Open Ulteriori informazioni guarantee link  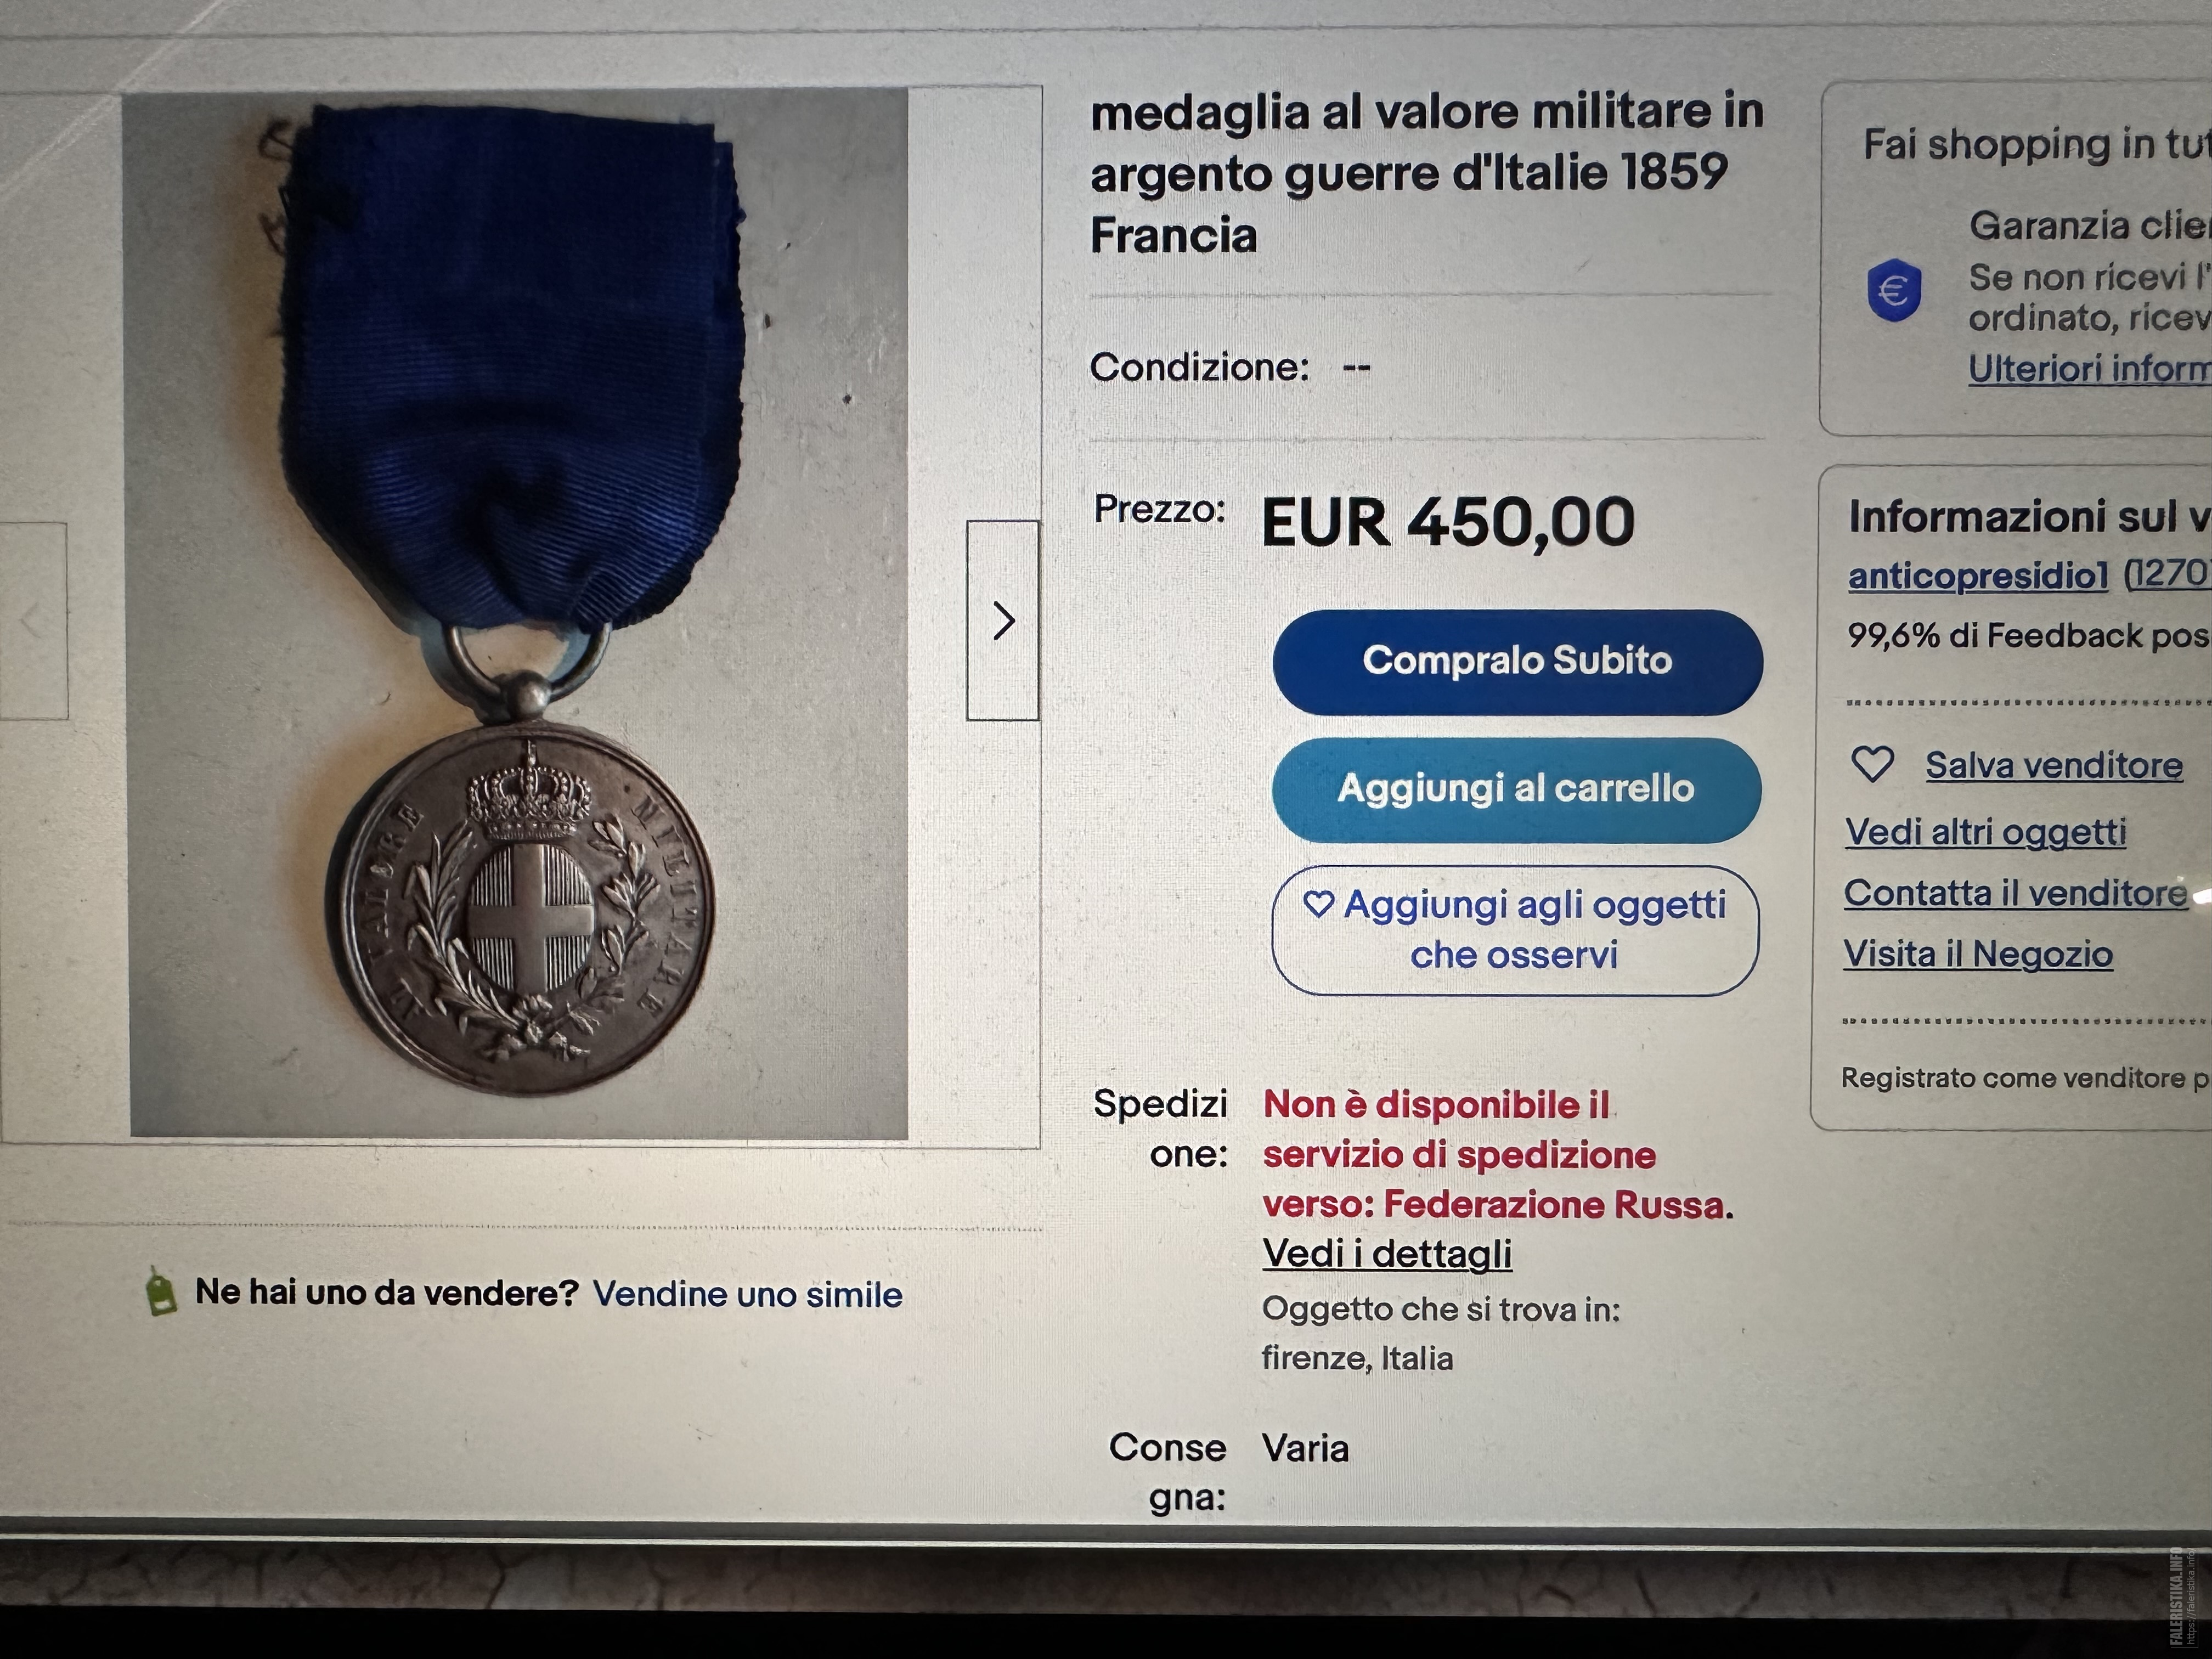pyautogui.click(x=2090, y=369)
